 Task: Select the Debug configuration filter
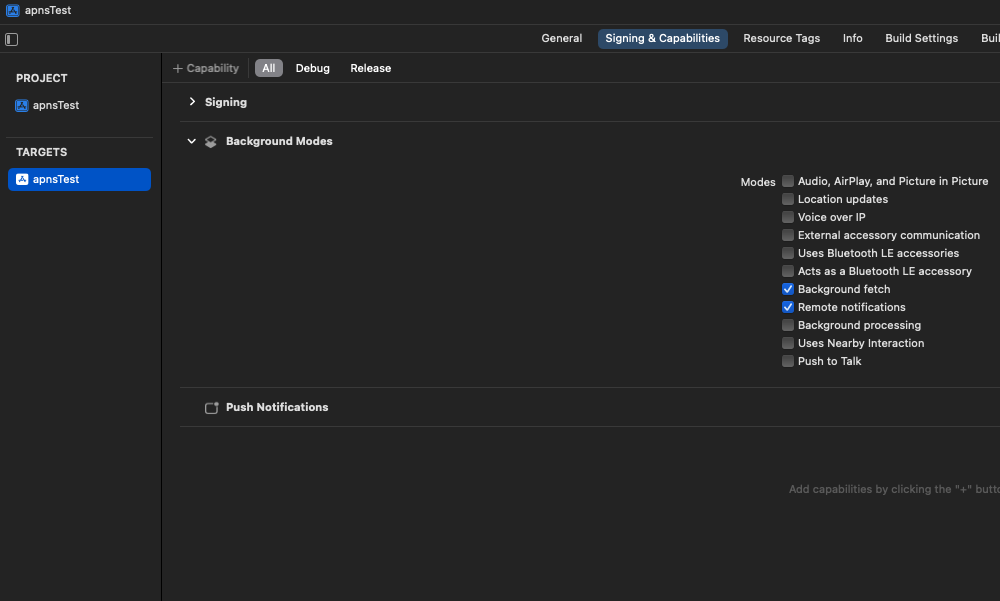pos(312,68)
